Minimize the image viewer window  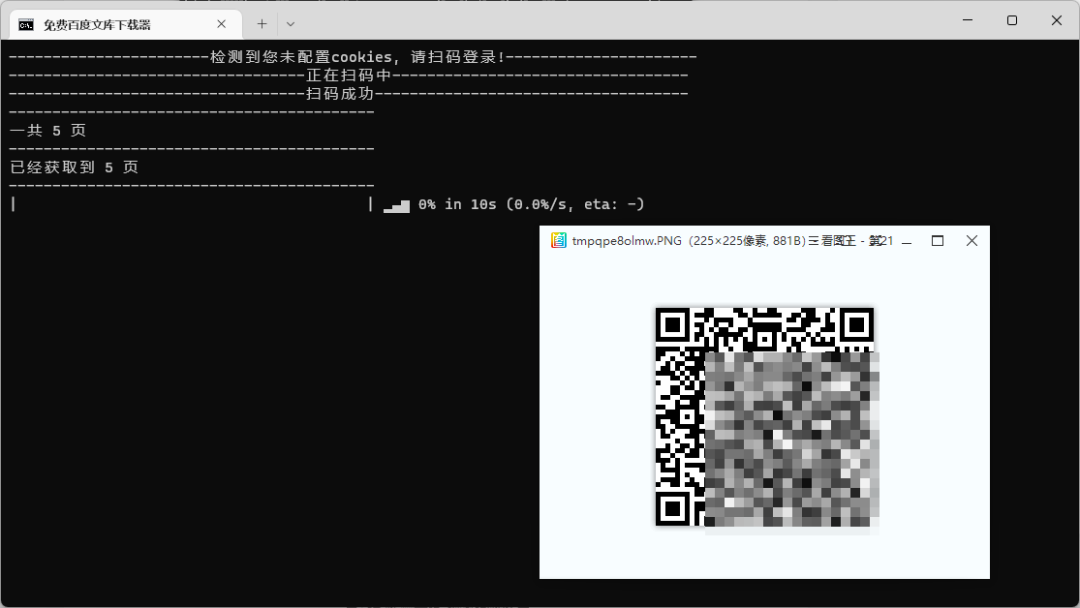907,241
